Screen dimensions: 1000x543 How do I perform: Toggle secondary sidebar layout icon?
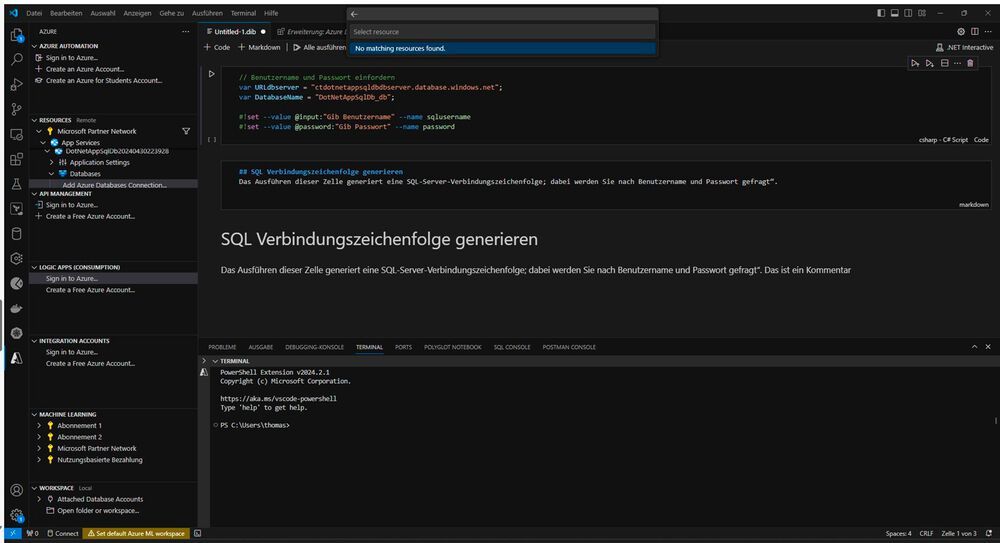(x=908, y=13)
